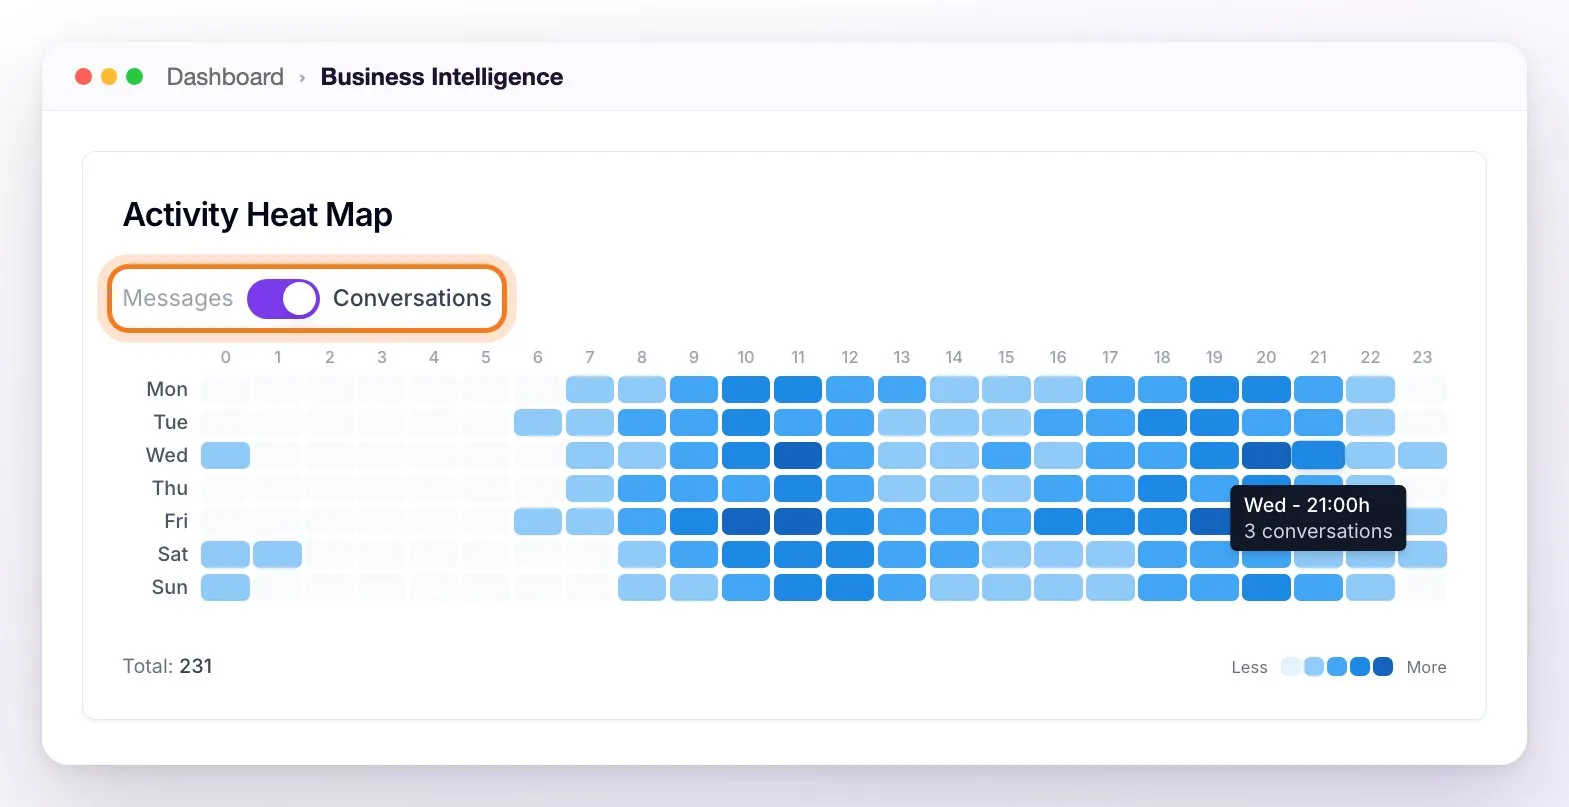Image resolution: width=1569 pixels, height=807 pixels.
Task: Select the Tue 6:00 heat map cell
Action: pos(538,422)
